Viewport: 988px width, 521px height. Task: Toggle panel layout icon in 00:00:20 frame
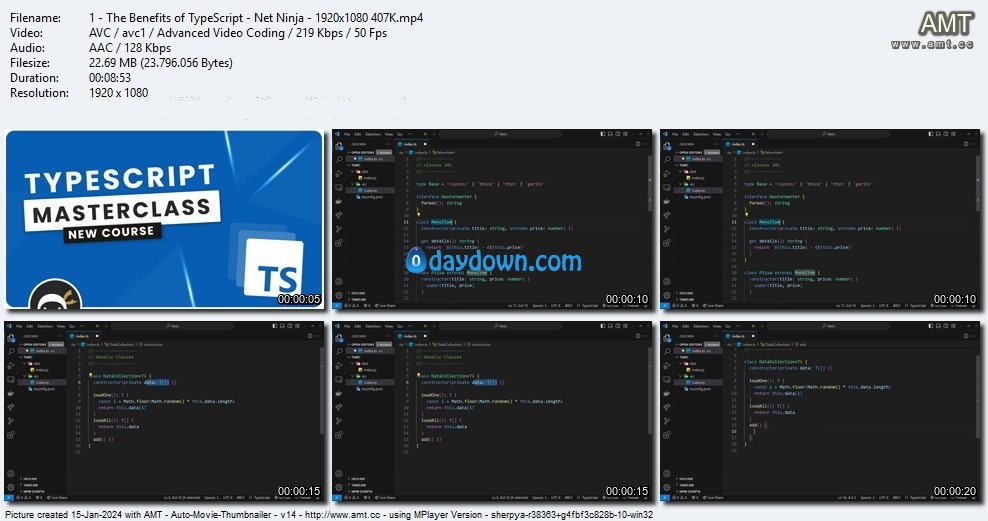[938, 326]
